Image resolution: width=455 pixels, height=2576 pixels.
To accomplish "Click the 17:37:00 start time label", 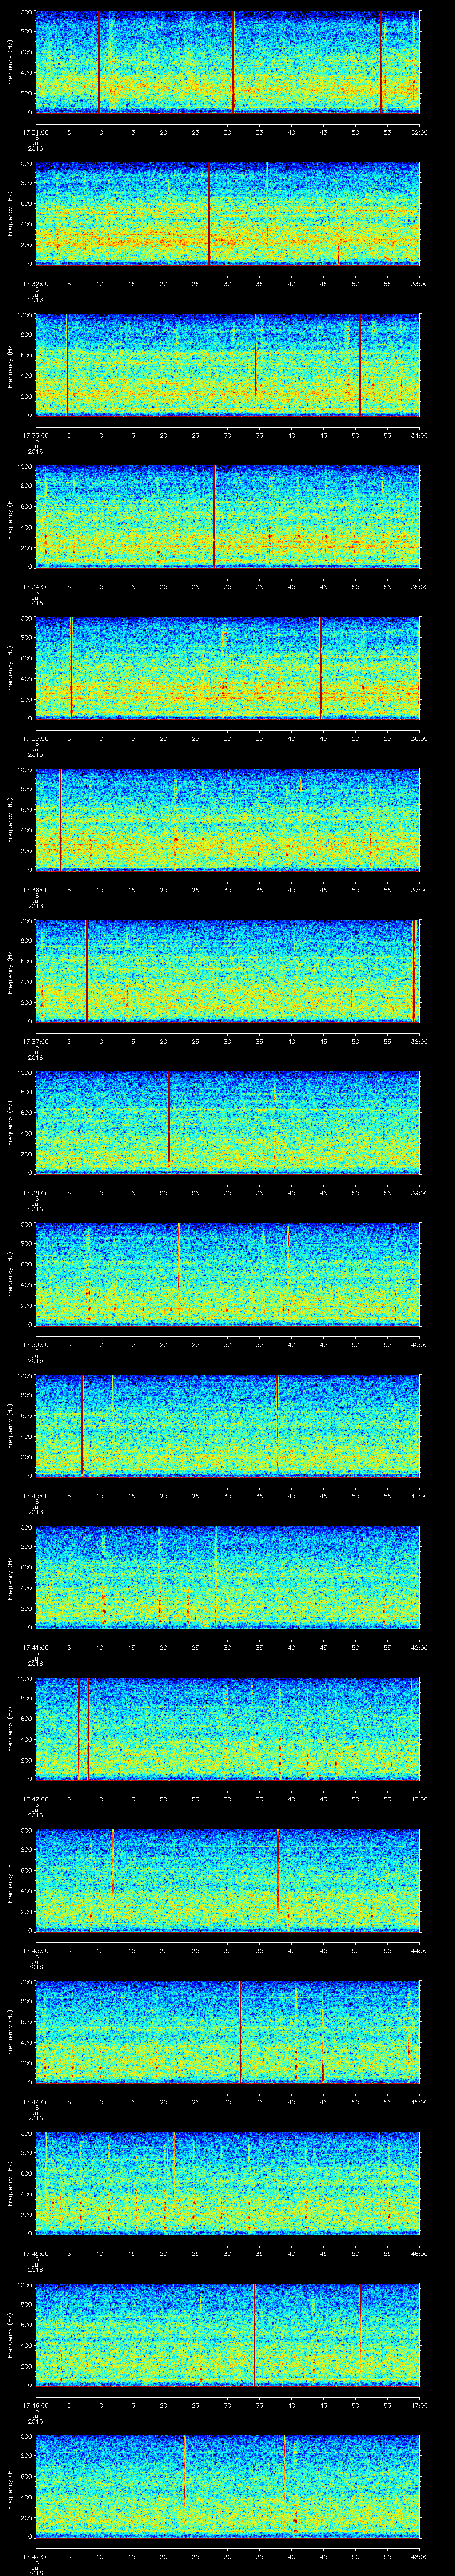I will tap(36, 1041).
